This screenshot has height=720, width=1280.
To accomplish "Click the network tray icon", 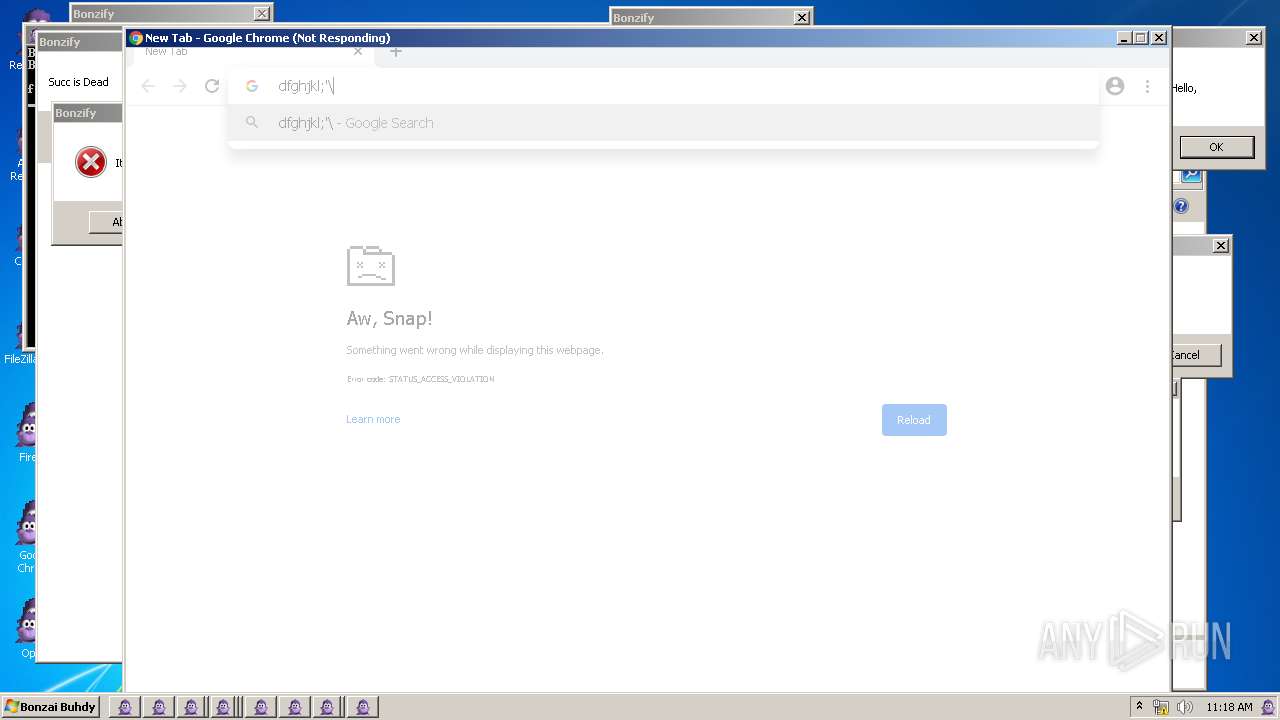I will 1161,707.
